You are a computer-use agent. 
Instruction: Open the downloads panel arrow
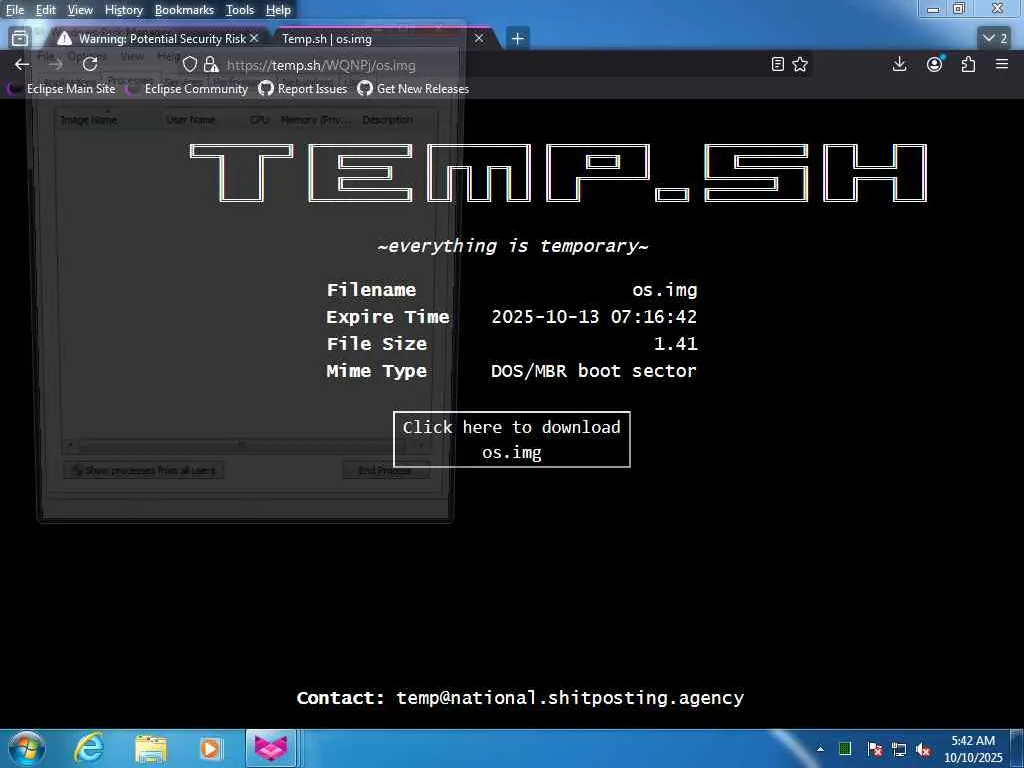[899, 64]
